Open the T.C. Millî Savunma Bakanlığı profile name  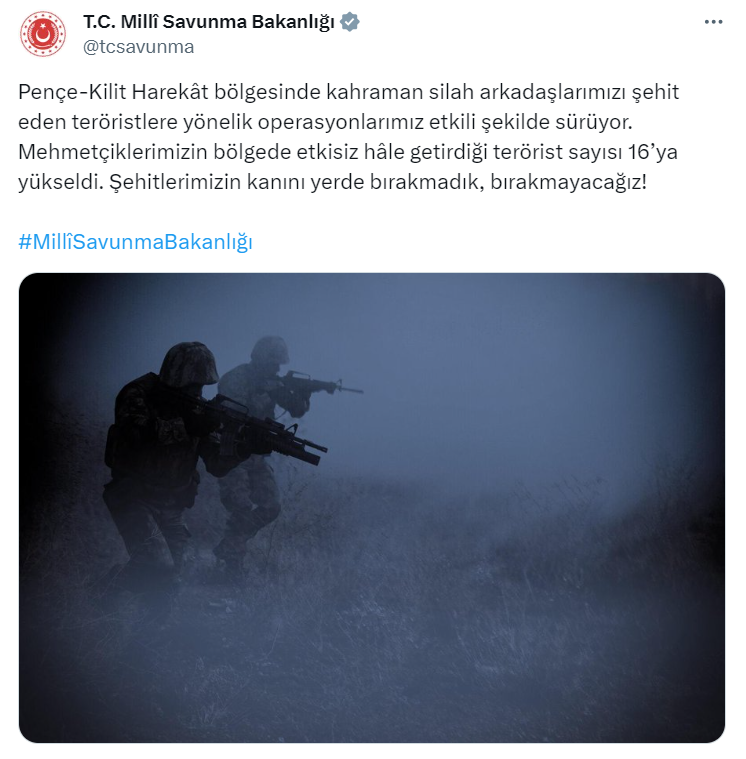[209, 22]
